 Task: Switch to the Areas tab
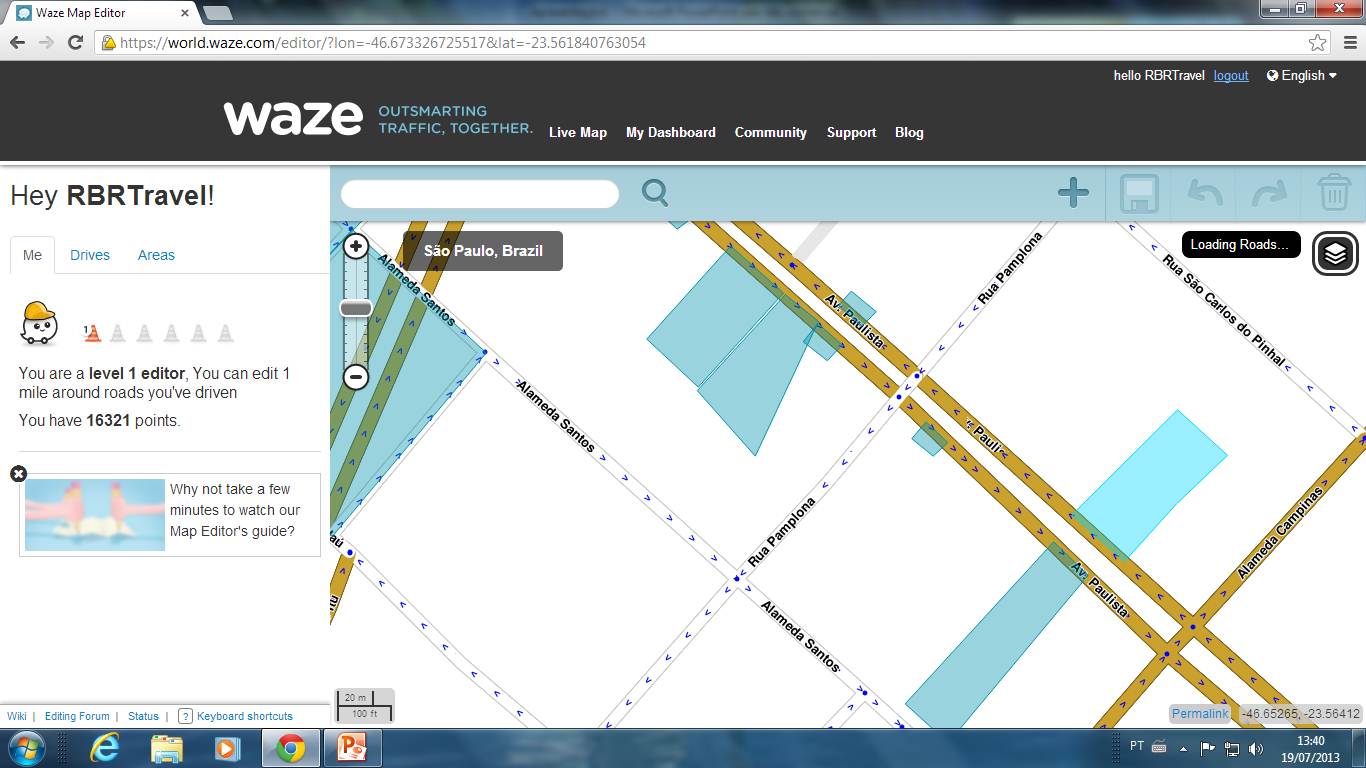click(x=156, y=255)
